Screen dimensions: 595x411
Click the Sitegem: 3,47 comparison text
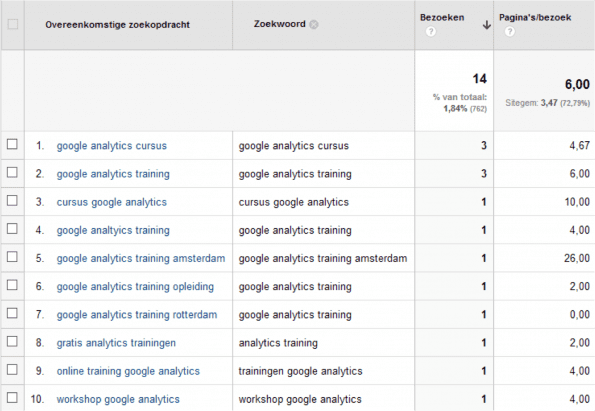click(x=548, y=103)
